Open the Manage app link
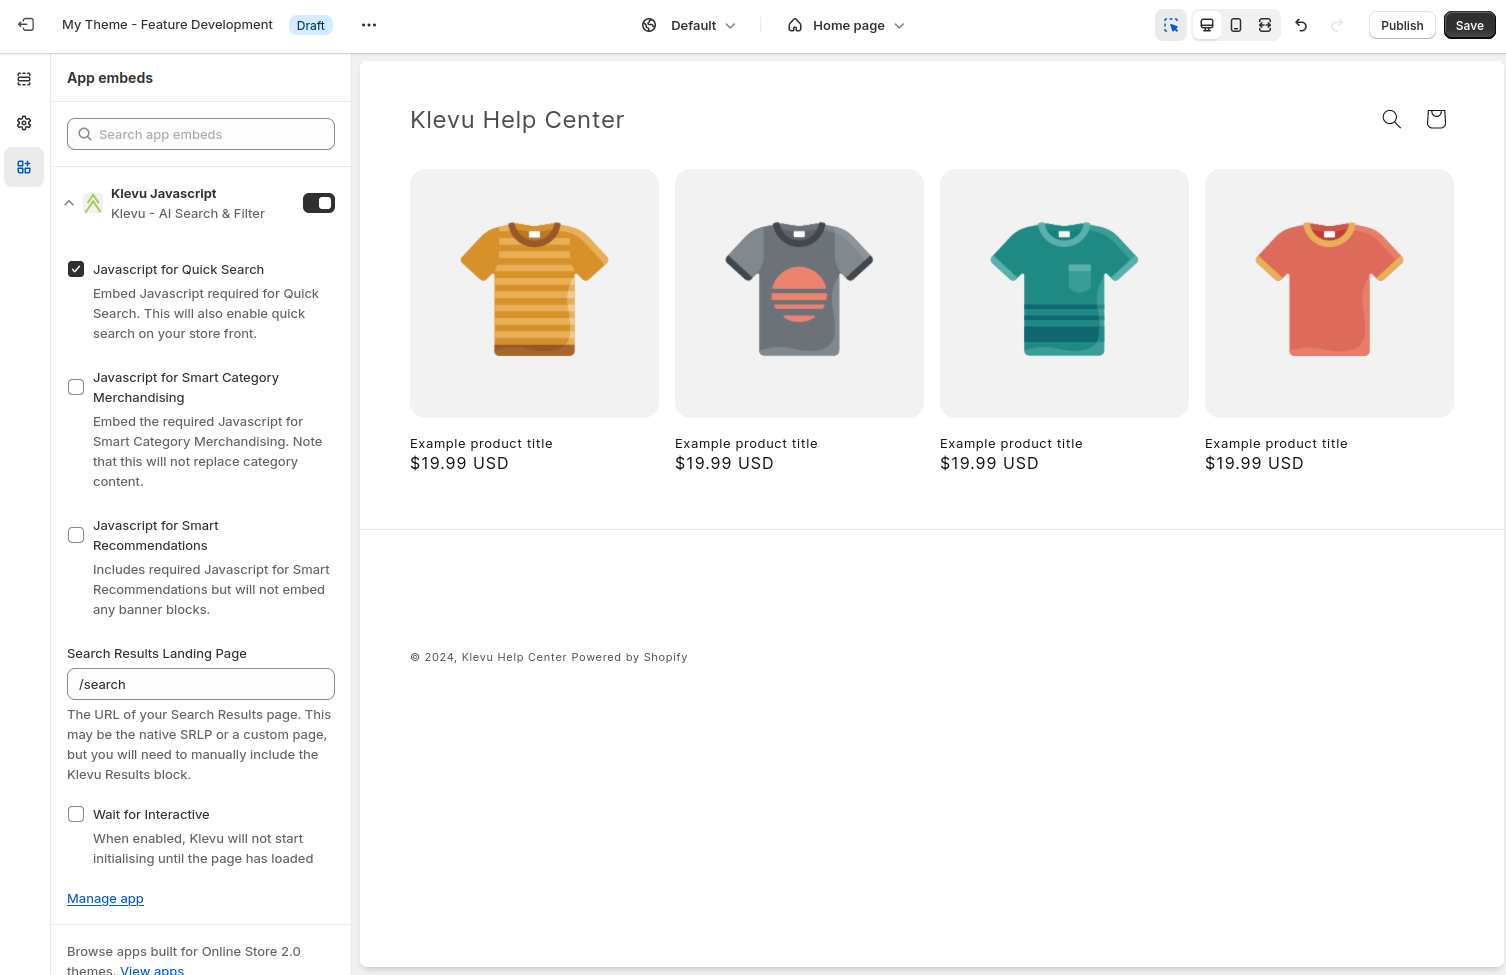This screenshot has height=975, width=1506. click(x=105, y=898)
